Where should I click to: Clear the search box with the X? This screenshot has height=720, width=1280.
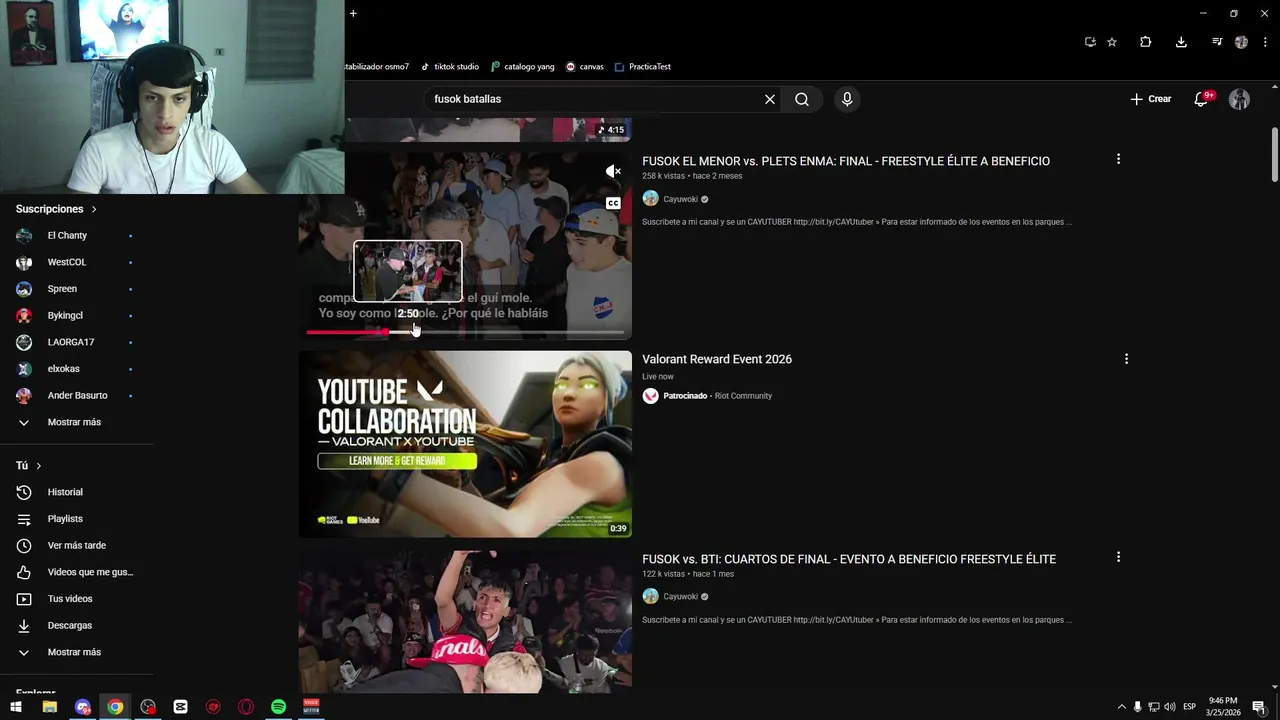[770, 99]
